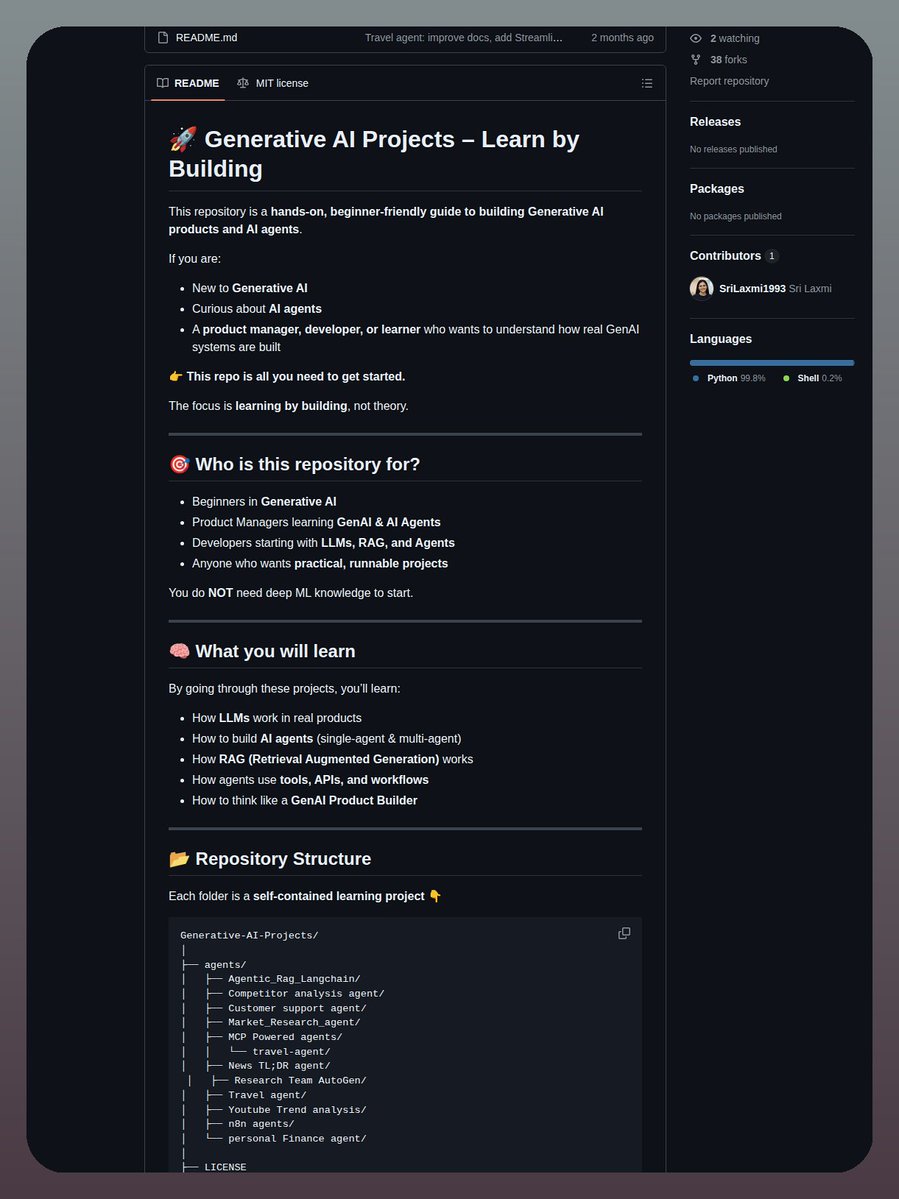Open the Releases heading link

pos(715,122)
